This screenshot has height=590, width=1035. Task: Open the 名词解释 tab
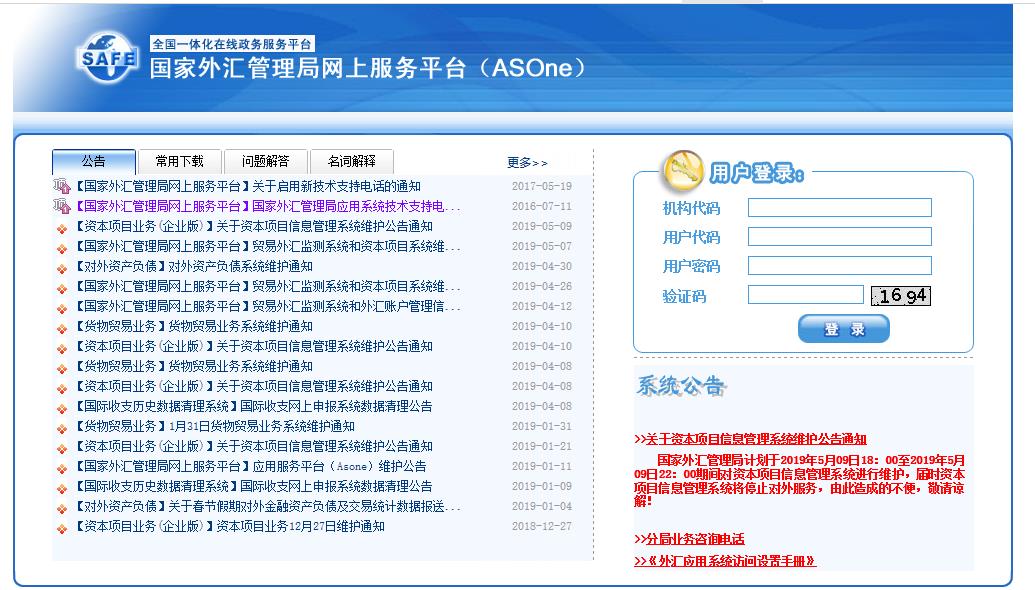(352, 161)
